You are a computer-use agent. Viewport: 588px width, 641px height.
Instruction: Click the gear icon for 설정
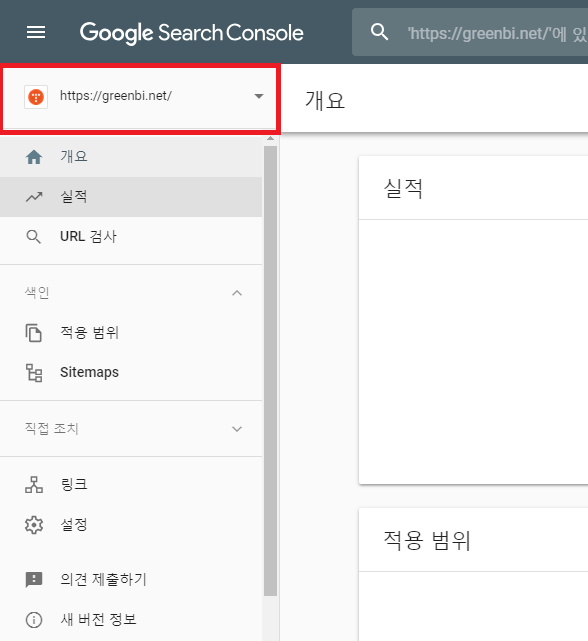pos(34,525)
